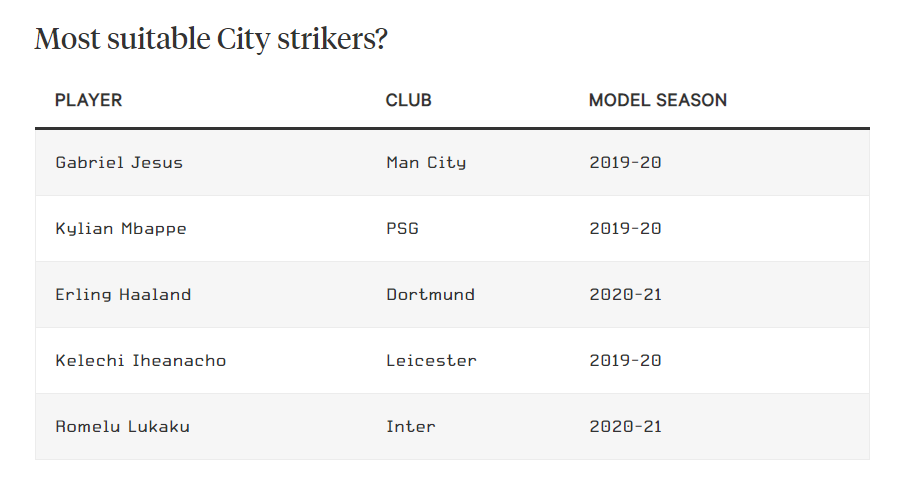The height and width of the screenshot is (494, 900).
Task: Click the 2019-20 season for Gabriel Jesus
Action: coord(625,162)
